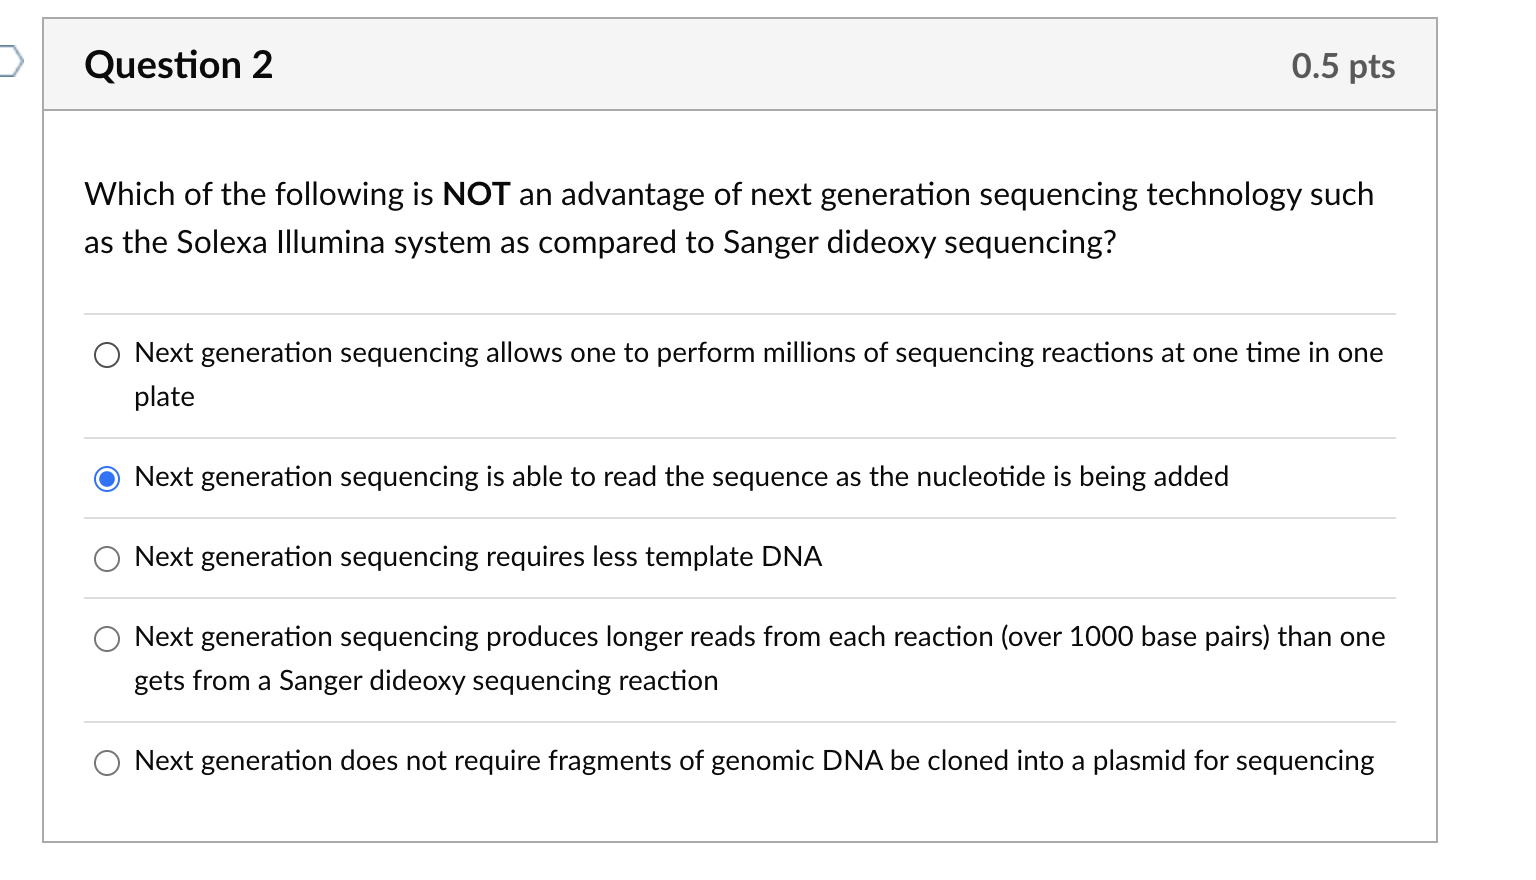Viewport: 1536px width, 880px height.
Task: Click the answer text about less template DNA
Action: 477,558
